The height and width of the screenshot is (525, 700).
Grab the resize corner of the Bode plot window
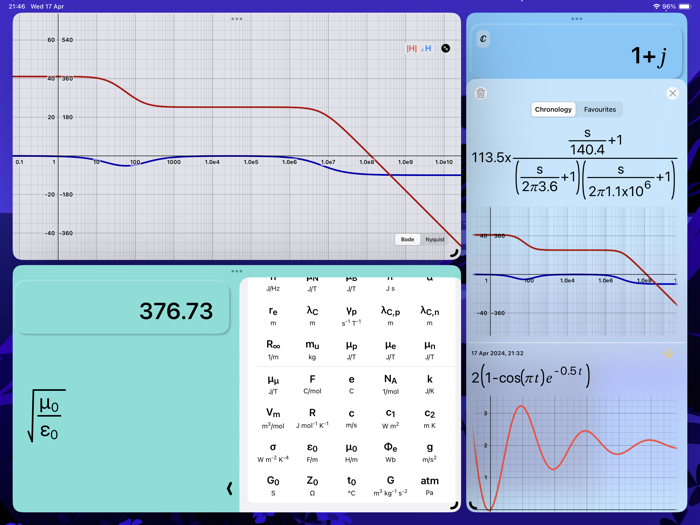[x=455, y=253]
